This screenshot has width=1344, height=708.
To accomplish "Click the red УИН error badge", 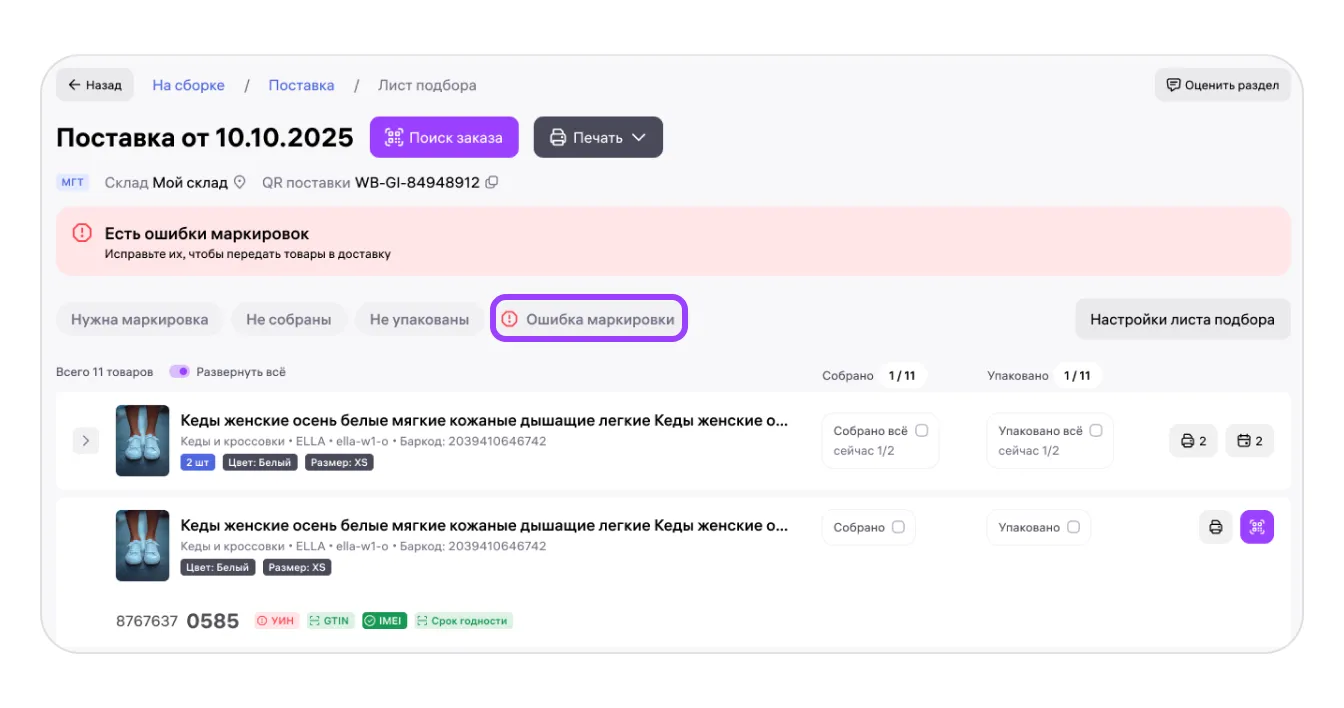I will [x=276, y=621].
